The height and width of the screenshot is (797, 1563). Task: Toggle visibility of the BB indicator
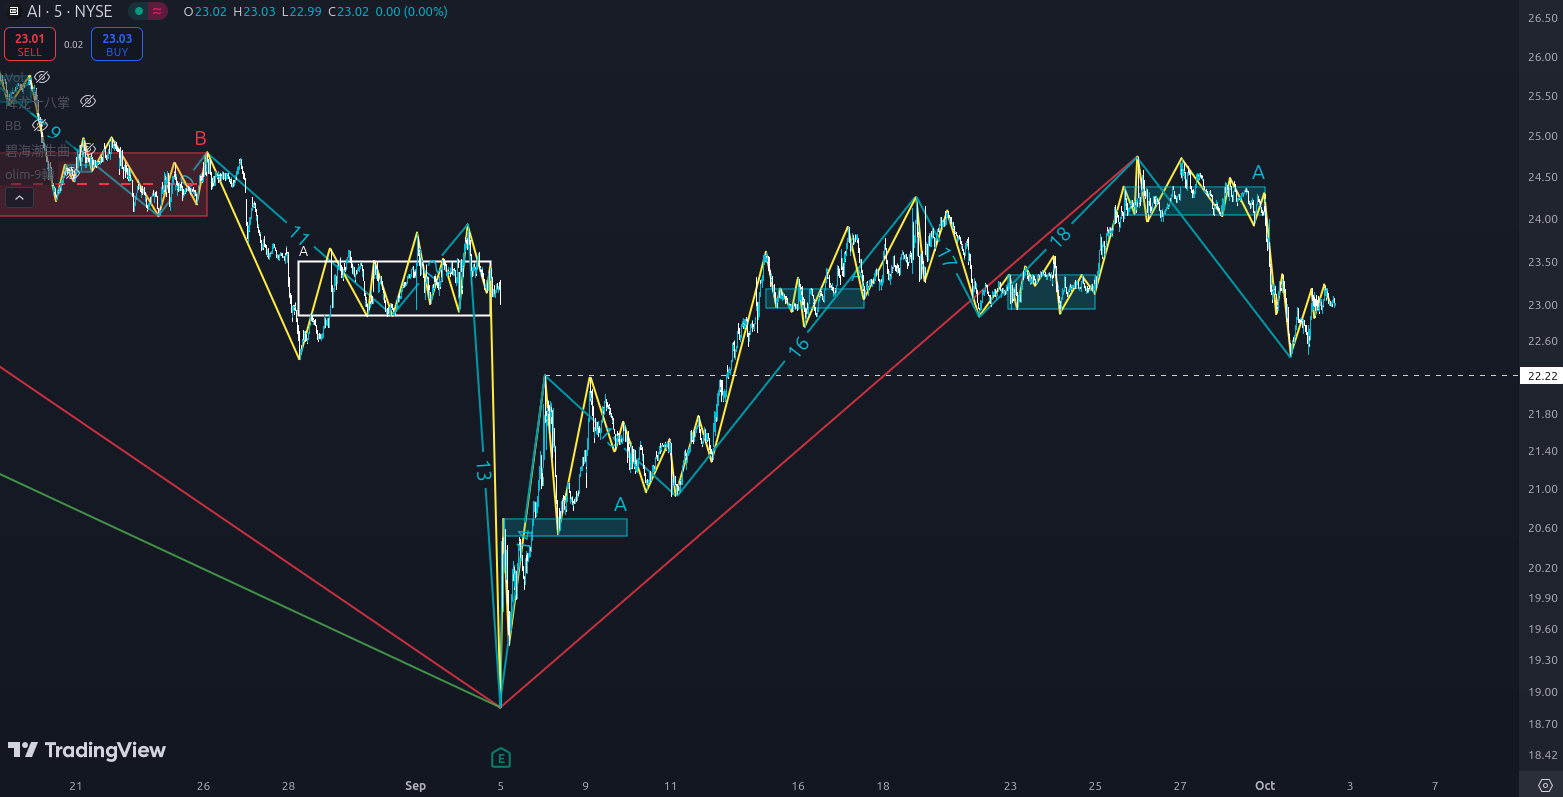coord(40,126)
